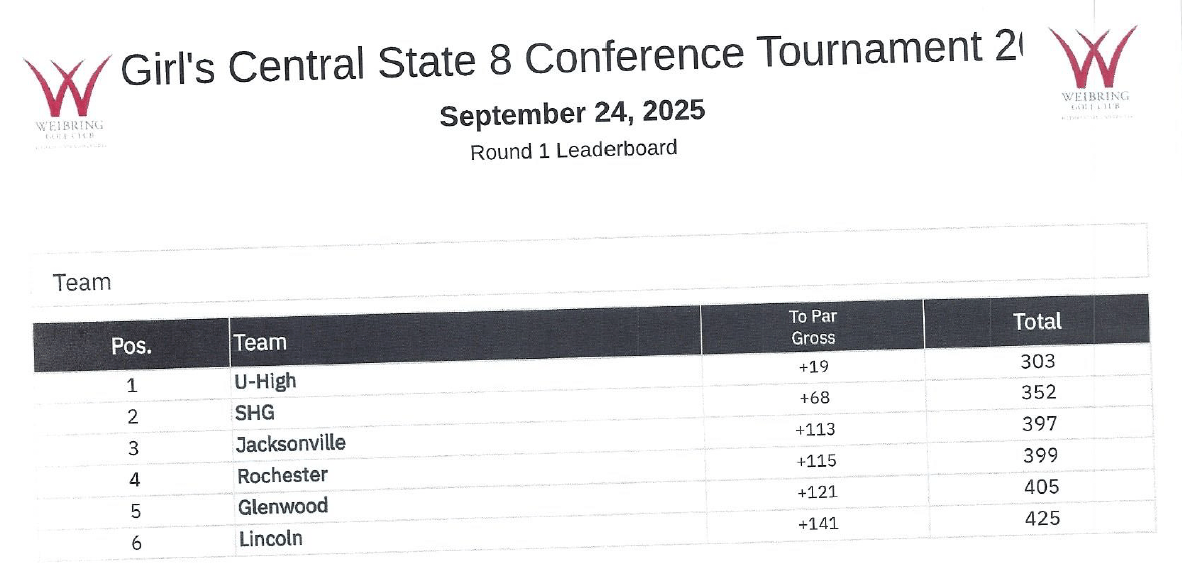Open the Jacksonville team entry
The height and width of the screenshot is (586, 1182).
click(291, 443)
